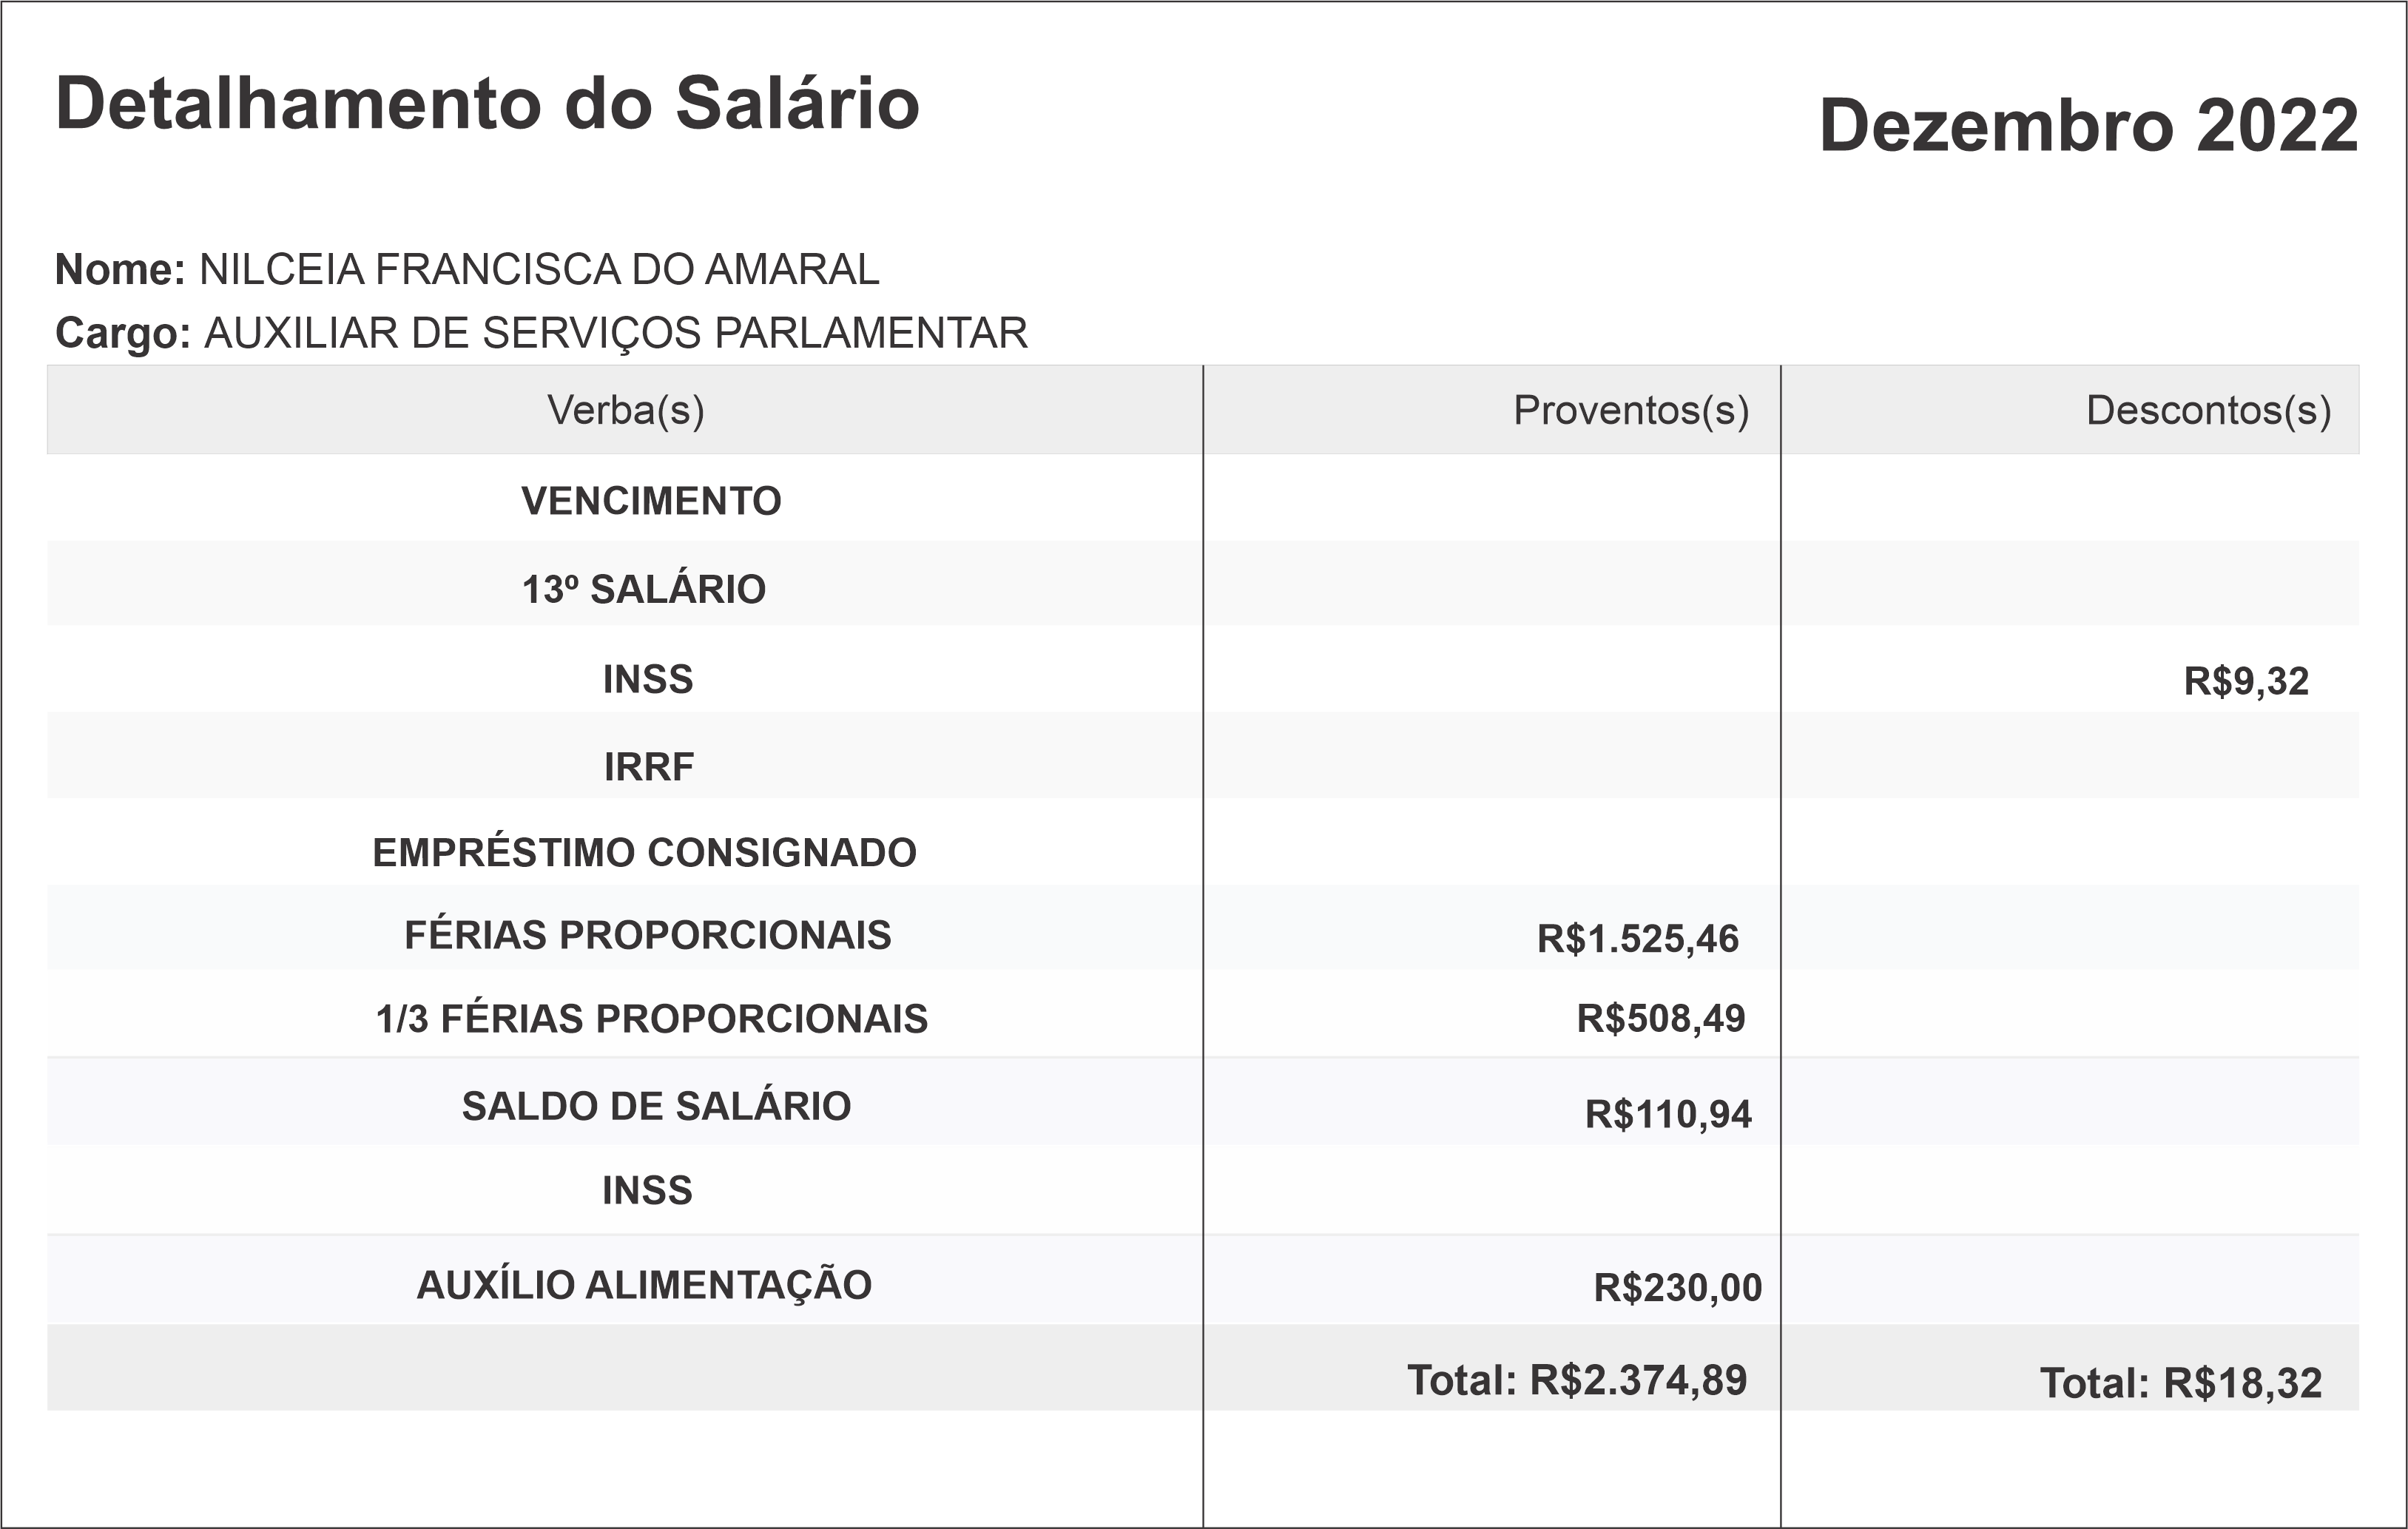Click the EMPRÉSTIMO CONSIGNADO row label
This screenshot has height=1529, width=2408.
tap(644, 853)
